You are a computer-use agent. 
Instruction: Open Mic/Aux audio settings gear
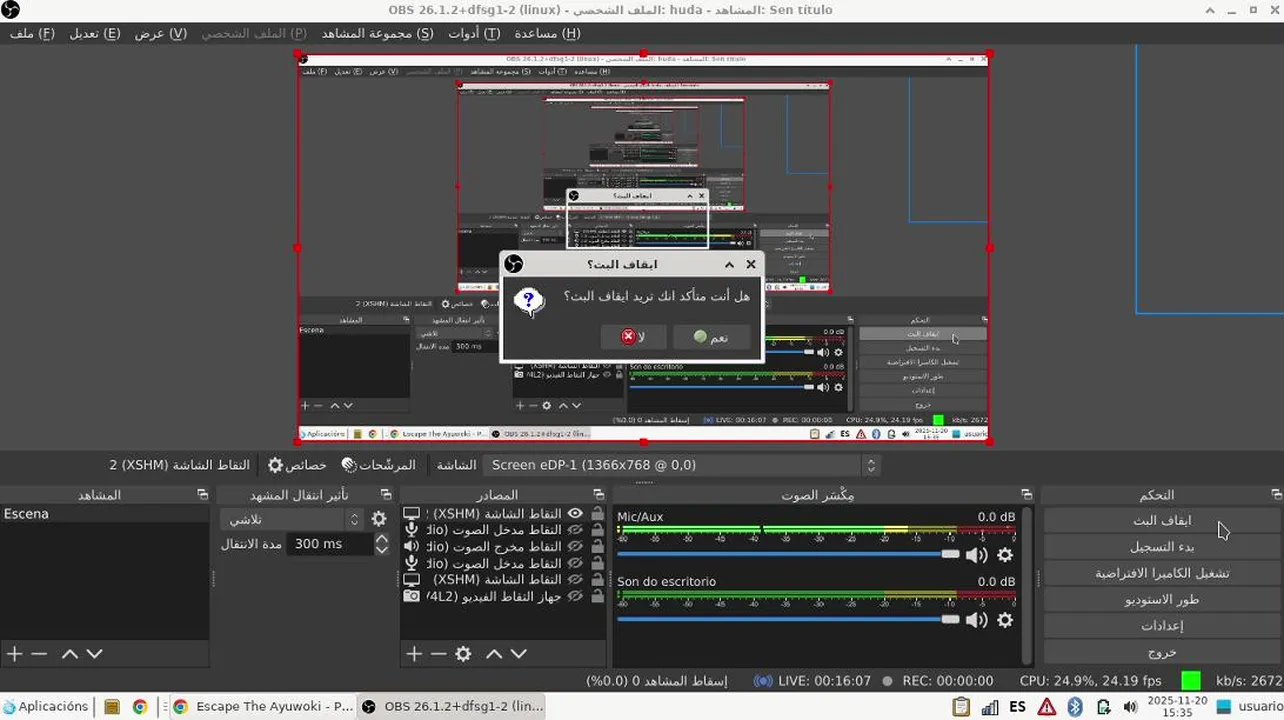point(1005,555)
